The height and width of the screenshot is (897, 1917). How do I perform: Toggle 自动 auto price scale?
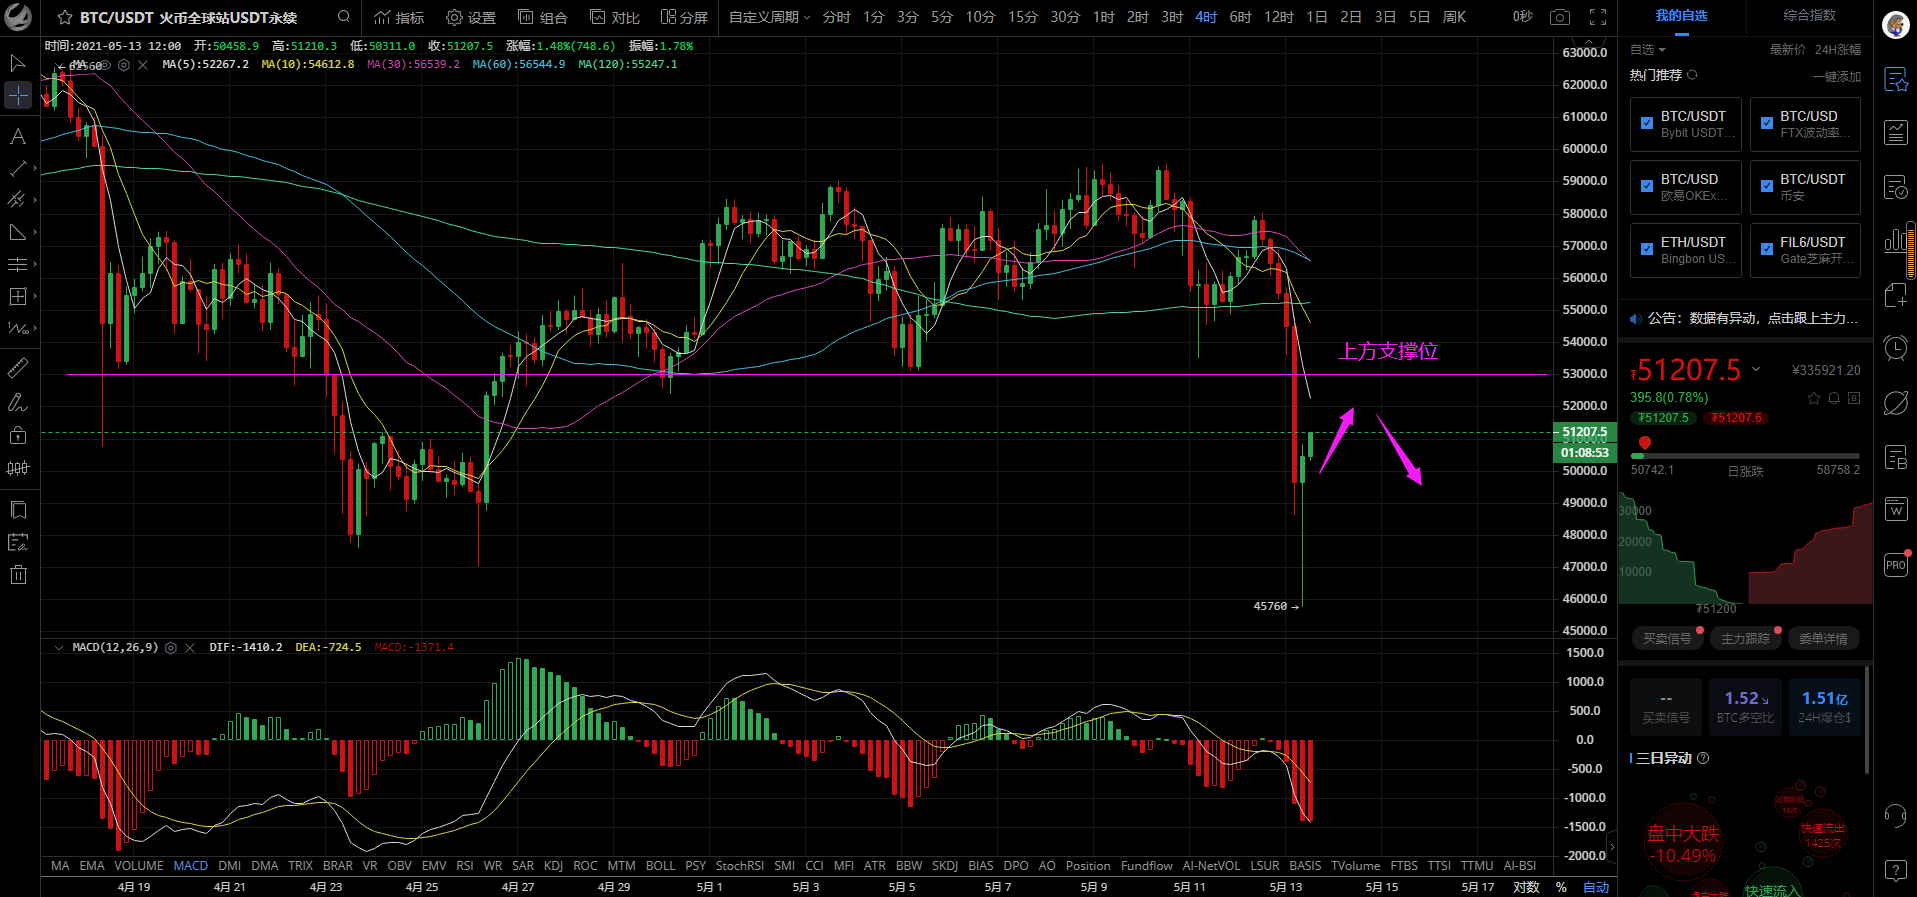click(x=1596, y=887)
